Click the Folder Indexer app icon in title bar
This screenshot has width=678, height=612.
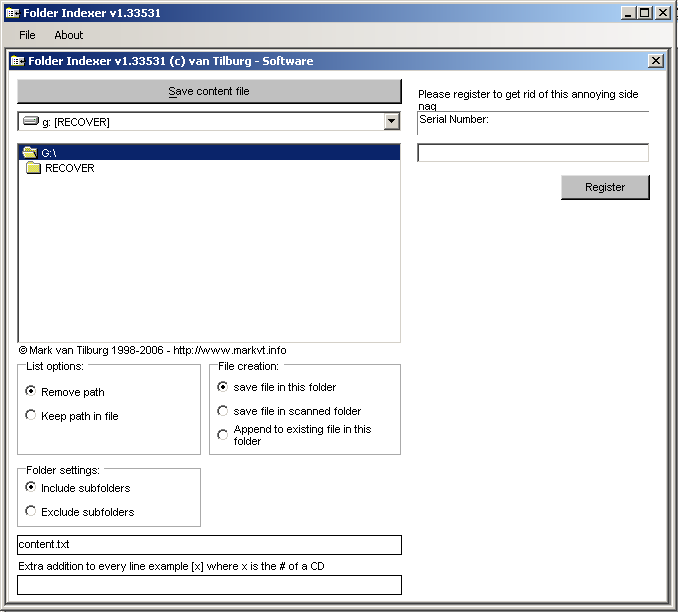coord(13,13)
